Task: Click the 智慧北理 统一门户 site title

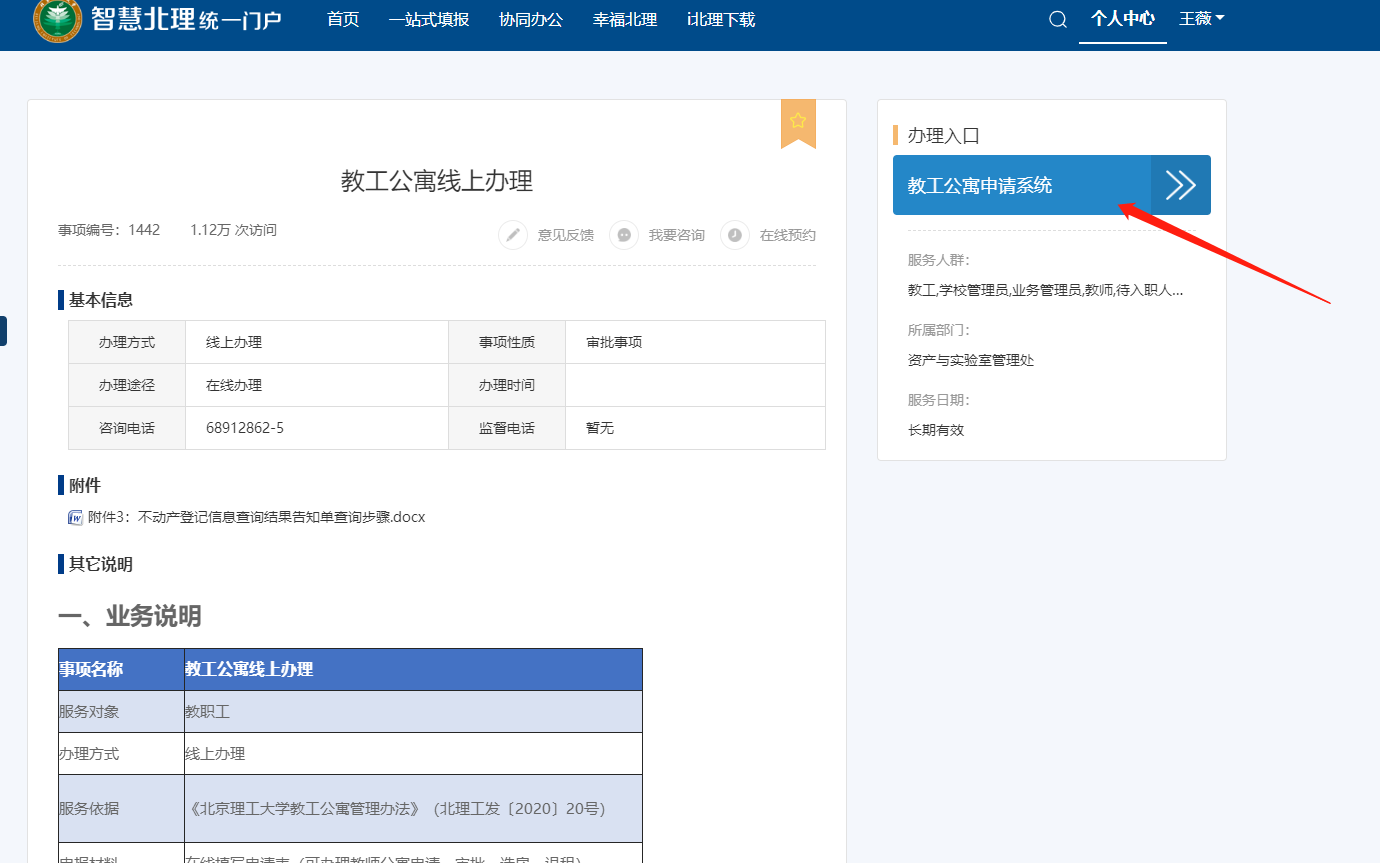Action: 187,19
